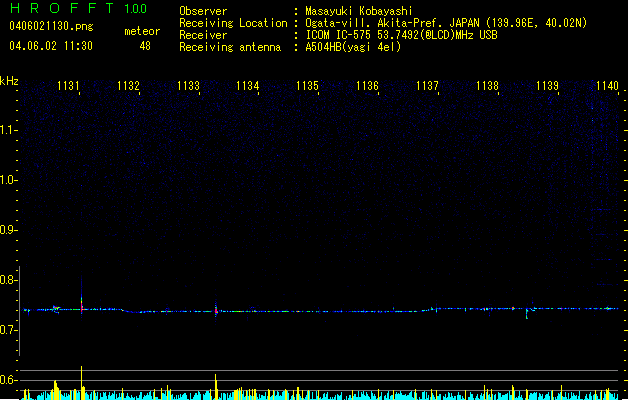Viewport: 629px width, 400px height.
Task: Click the antenna value A504HB(yagi 4el)
Action: pos(353,47)
